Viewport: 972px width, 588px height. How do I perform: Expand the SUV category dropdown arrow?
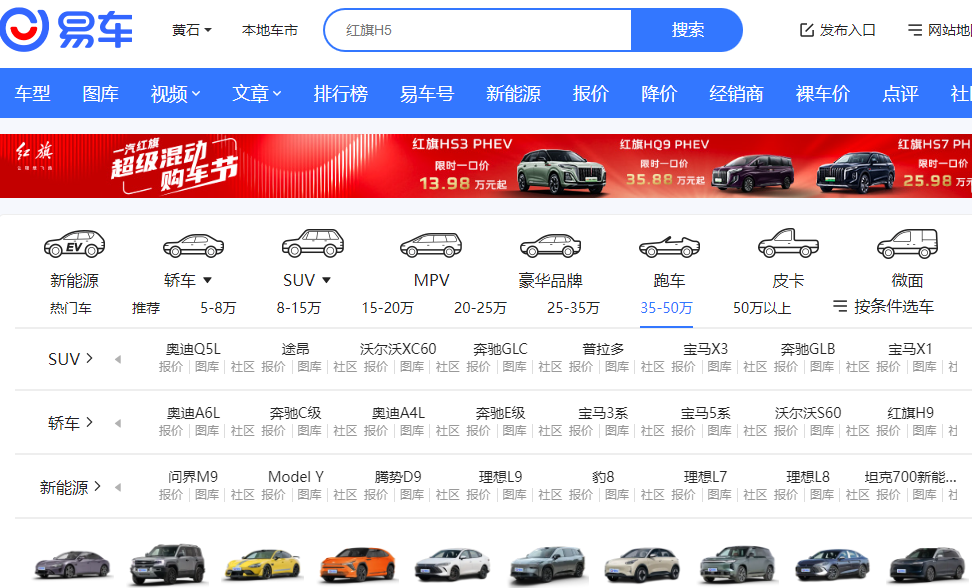coord(326,280)
